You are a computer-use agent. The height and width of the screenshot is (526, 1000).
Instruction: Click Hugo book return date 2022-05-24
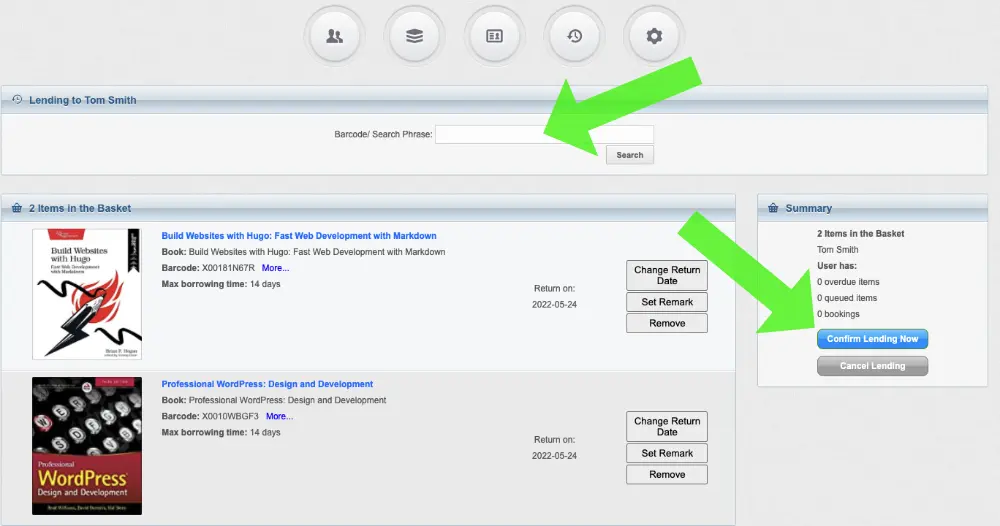554,305
